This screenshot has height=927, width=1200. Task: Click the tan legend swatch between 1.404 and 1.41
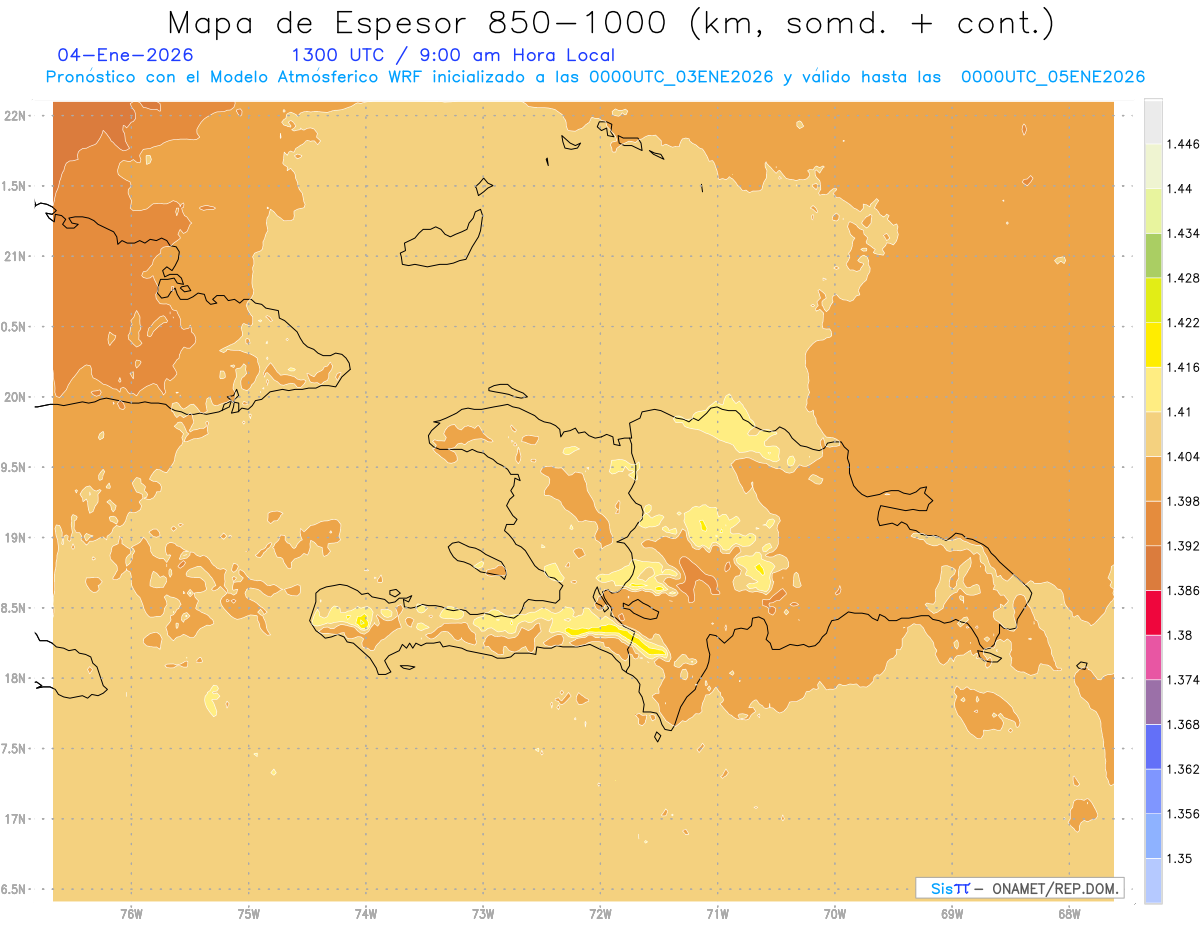pyautogui.click(x=1153, y=433)
